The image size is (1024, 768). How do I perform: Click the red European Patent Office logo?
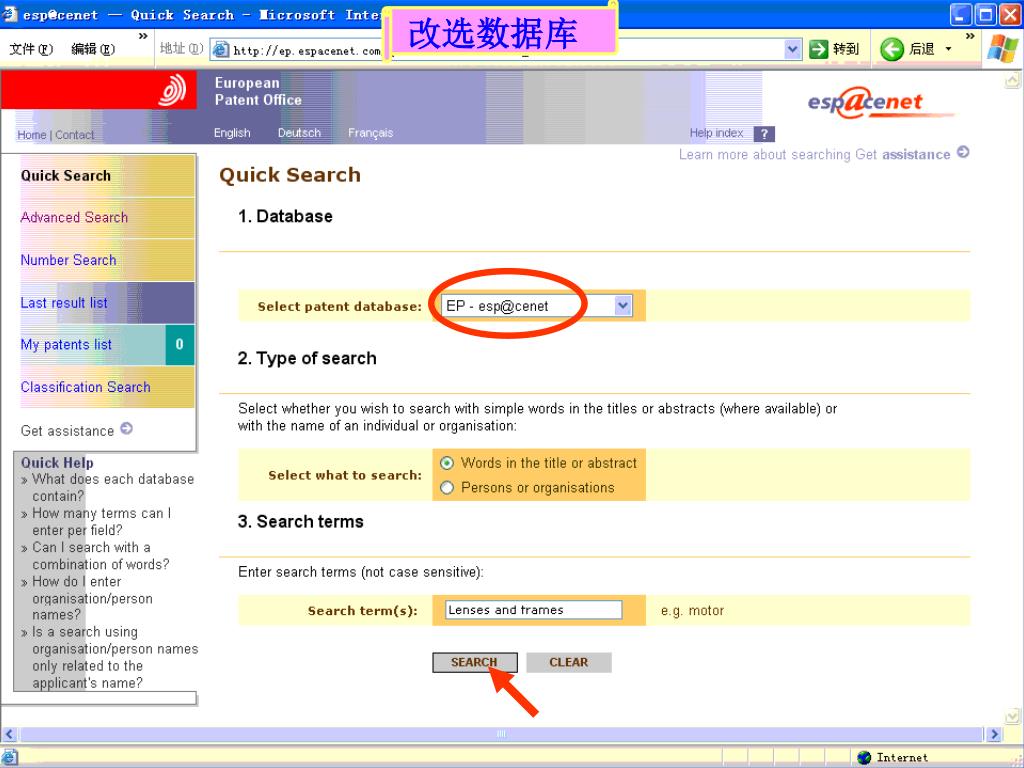coord(99,90)
